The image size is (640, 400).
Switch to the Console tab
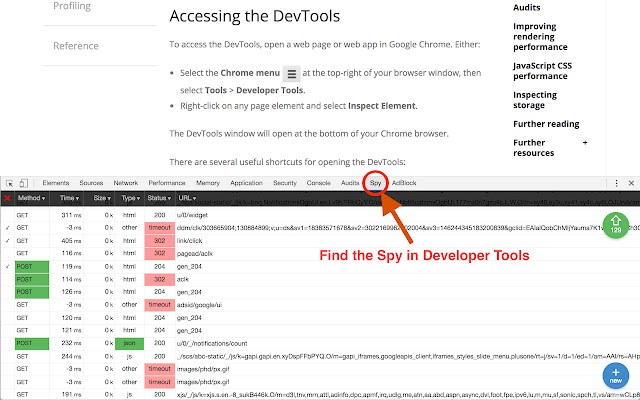pyautogui.click(x=319, y=183)
